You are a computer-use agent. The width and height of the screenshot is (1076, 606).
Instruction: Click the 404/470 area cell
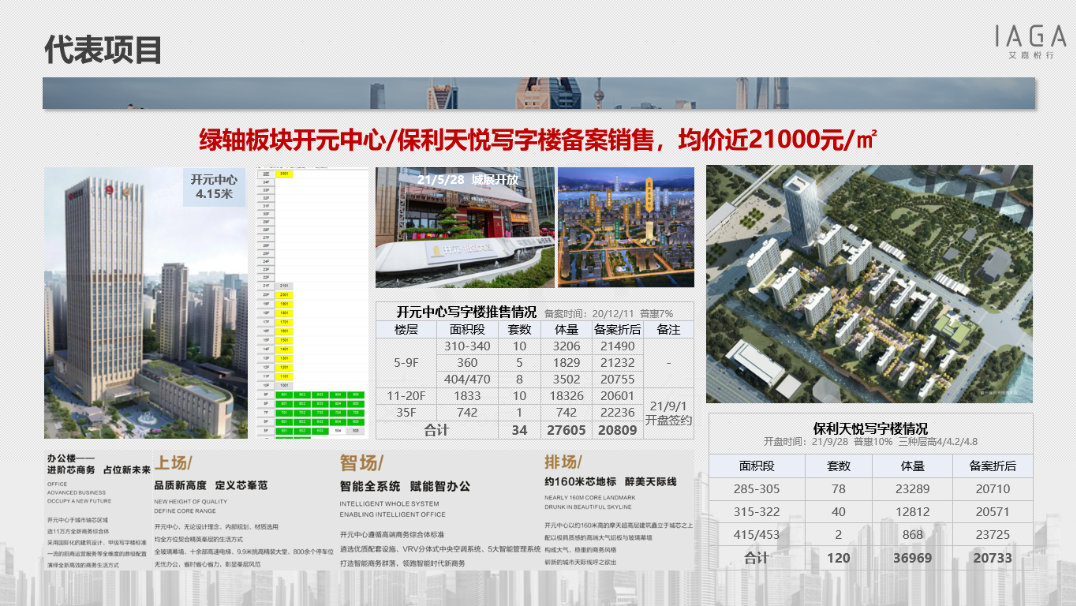467,379
